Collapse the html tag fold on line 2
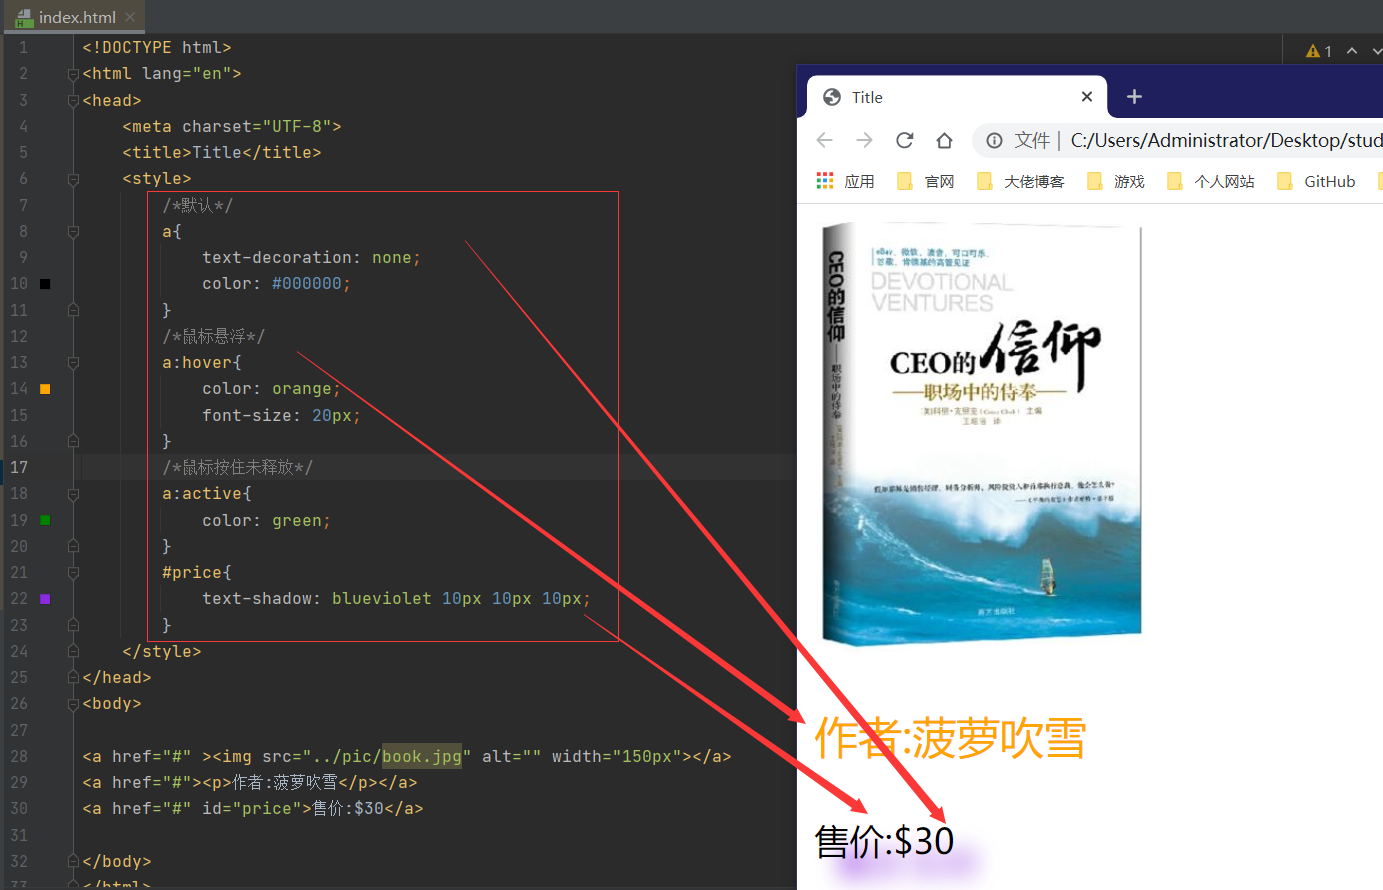This screenshot has height=890, width=1383. pyautogui.click(x=73, y=74)
